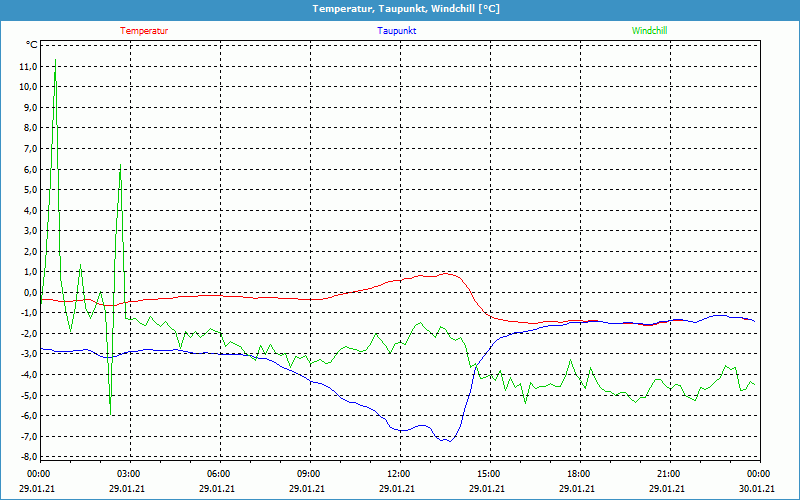Select the 21:00 time axis label
This screenshot has height=500, width=800.
pyautogui.click(x=669, y=474)
